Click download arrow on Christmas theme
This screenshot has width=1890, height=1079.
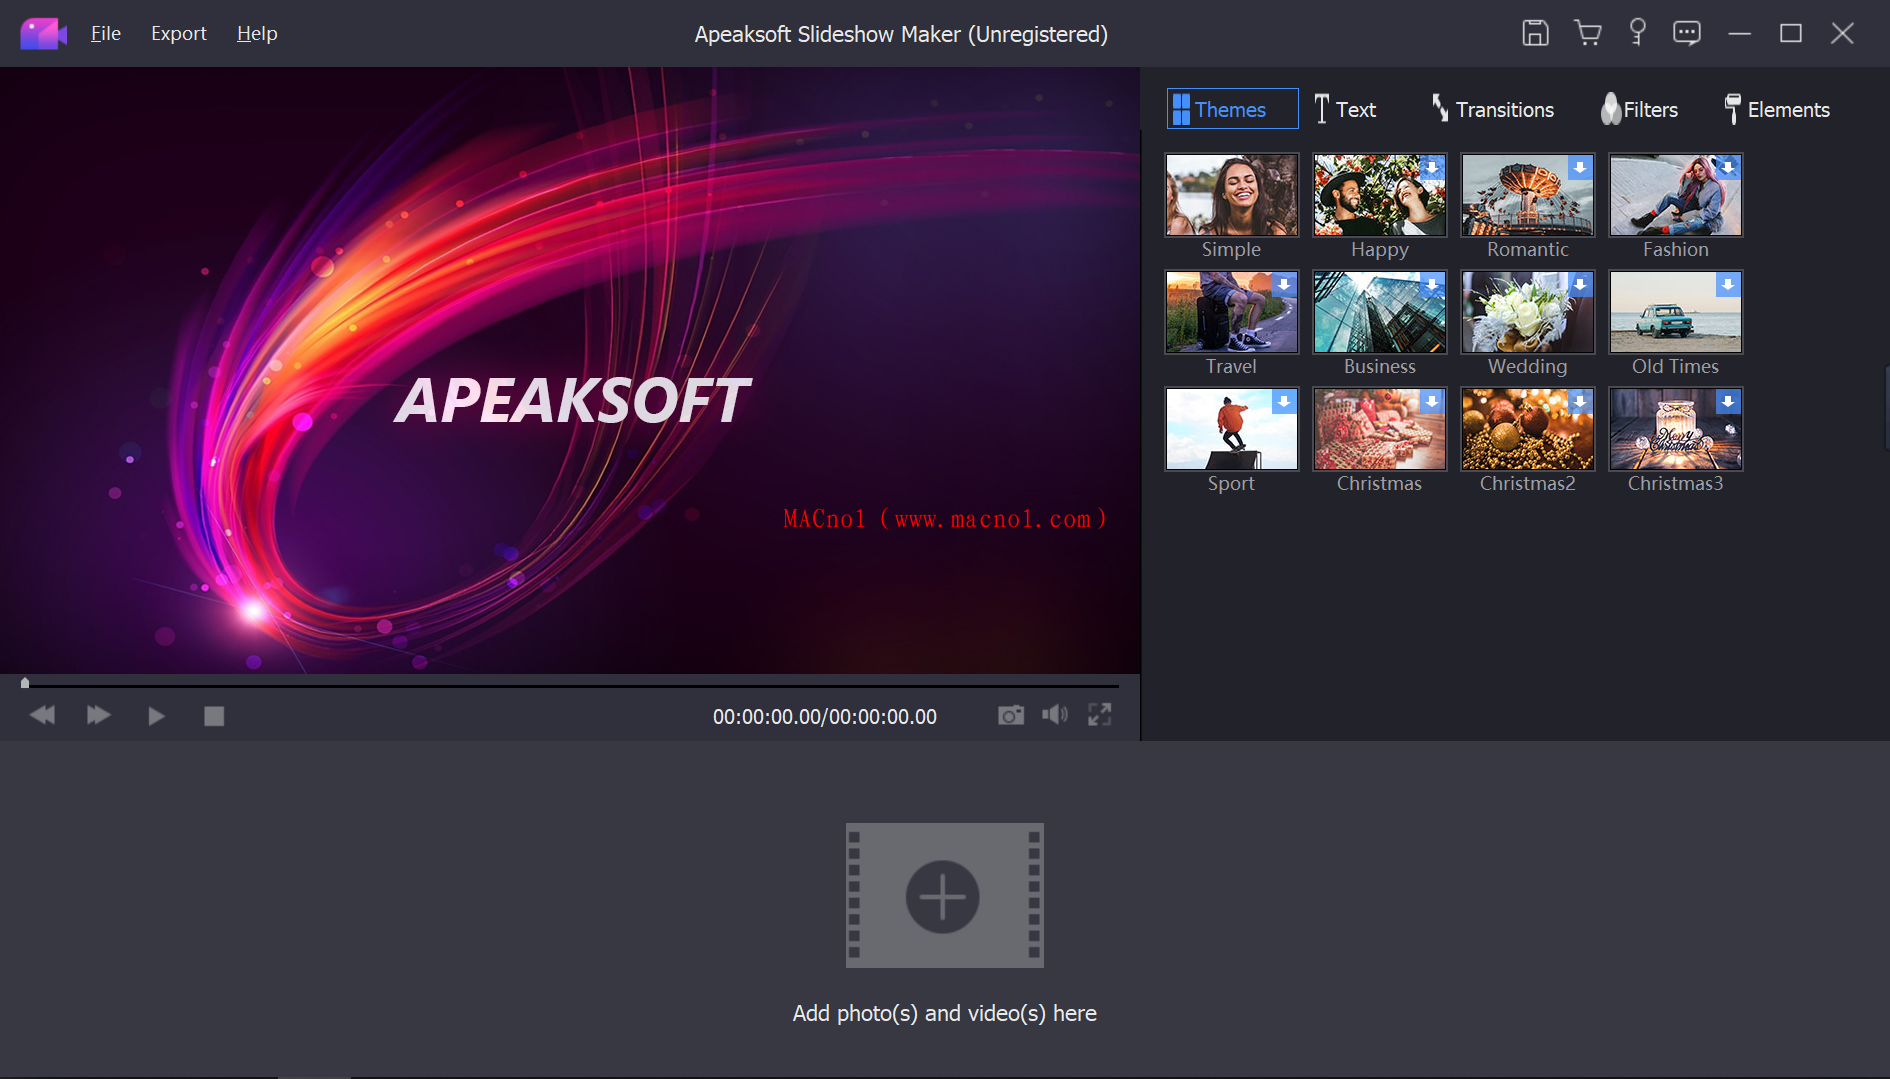pyautogui.click(x=1432, y=402)
